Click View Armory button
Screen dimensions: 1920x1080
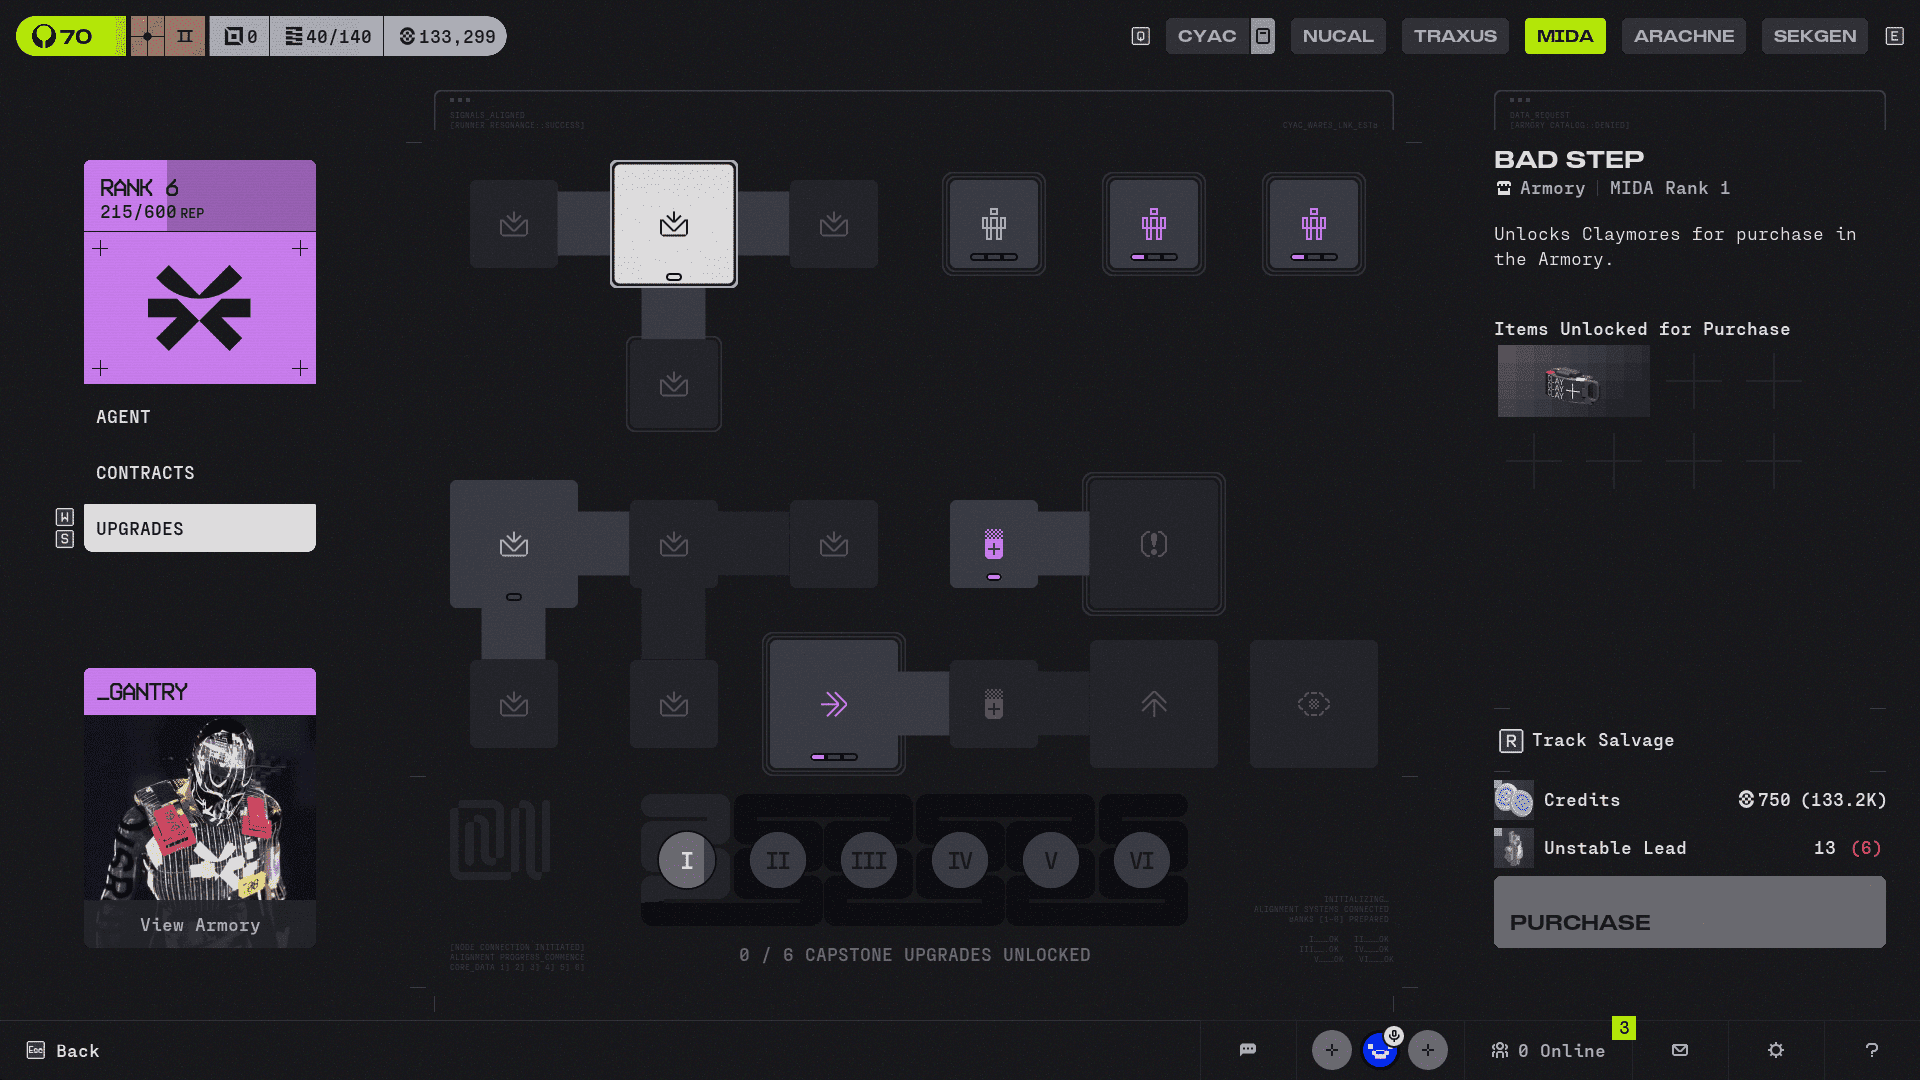[200, 925]
